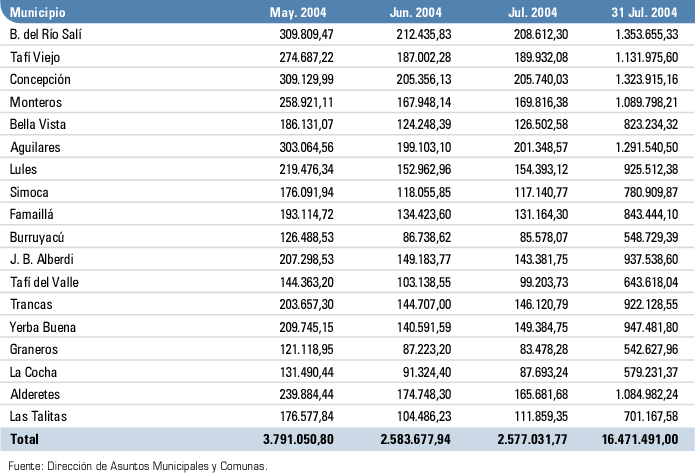Select the Monteros row label

[34, 102]
